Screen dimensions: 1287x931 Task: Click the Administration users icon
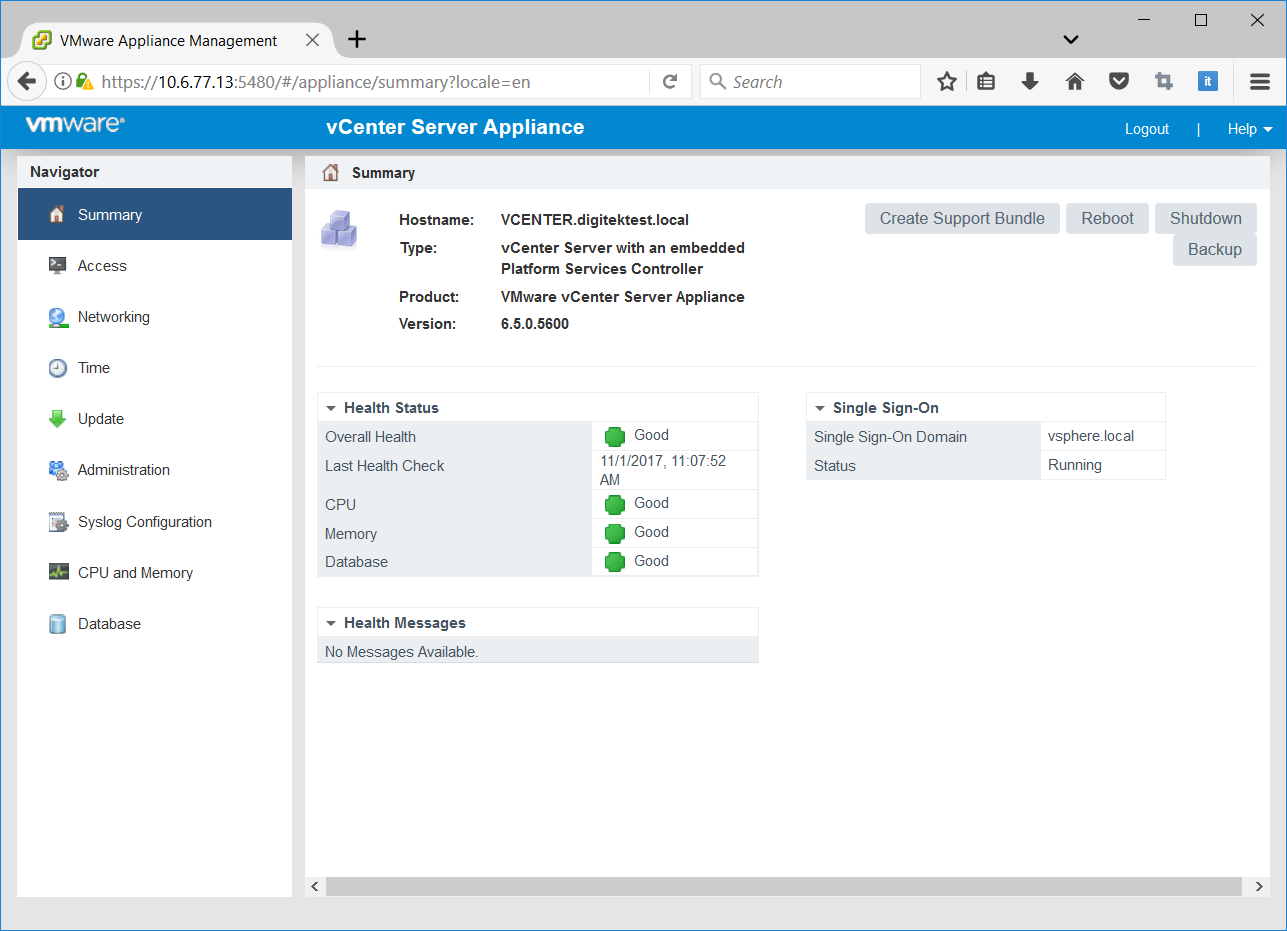[x=57, y=470]
